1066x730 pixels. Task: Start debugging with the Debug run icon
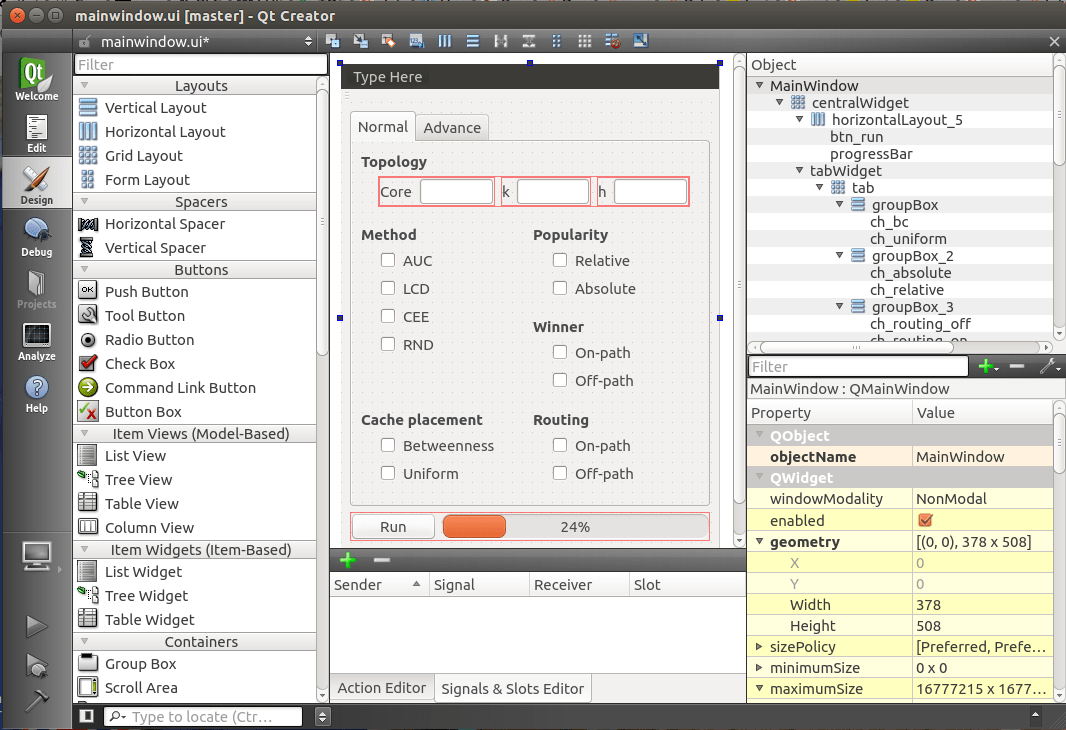coord(37,665)
